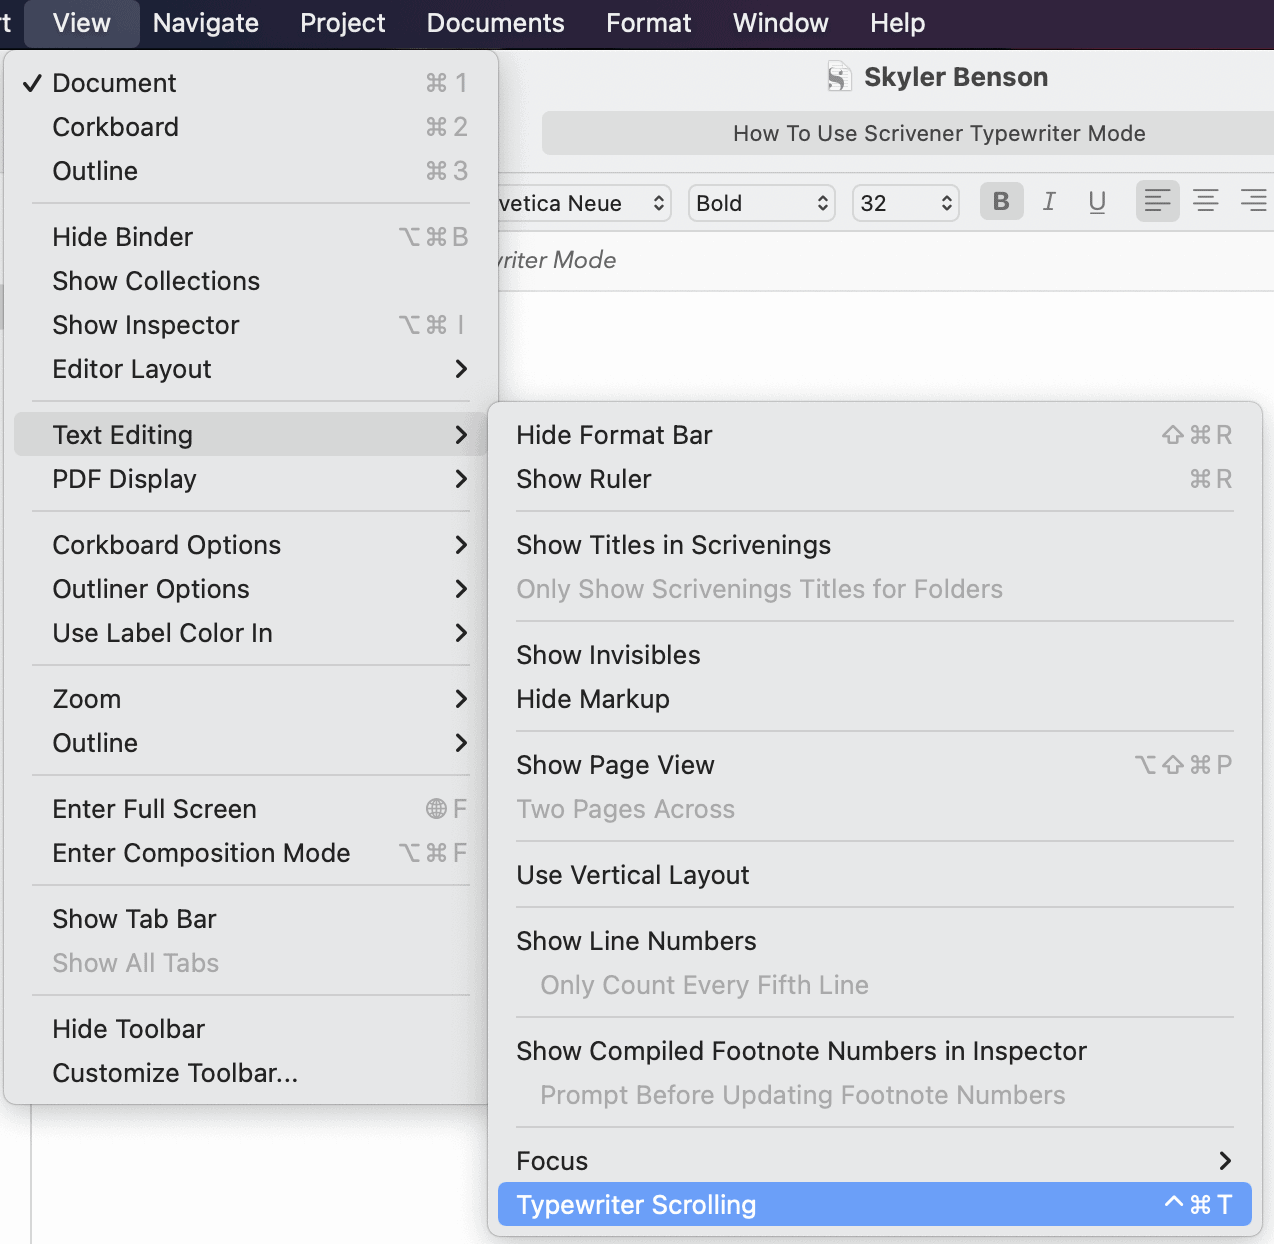
Task: Choose Hide Format Bar
Action: (875, 435)
